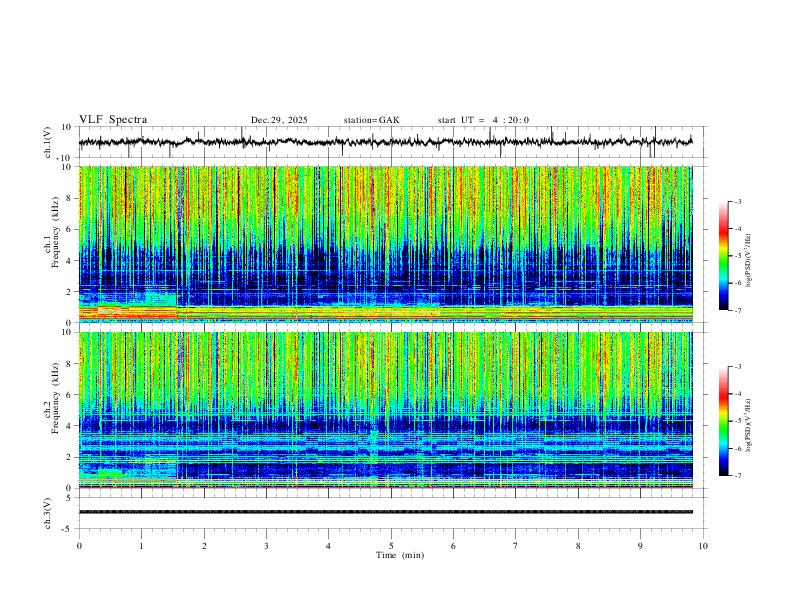Click time axis tick label '9'

click(640, 546)
